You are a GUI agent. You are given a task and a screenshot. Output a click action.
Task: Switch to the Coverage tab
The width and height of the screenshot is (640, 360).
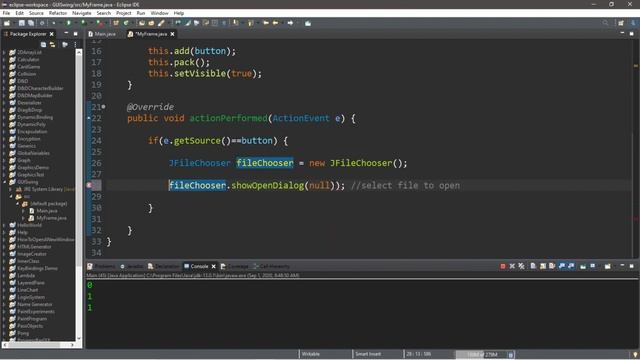[234, 266]
